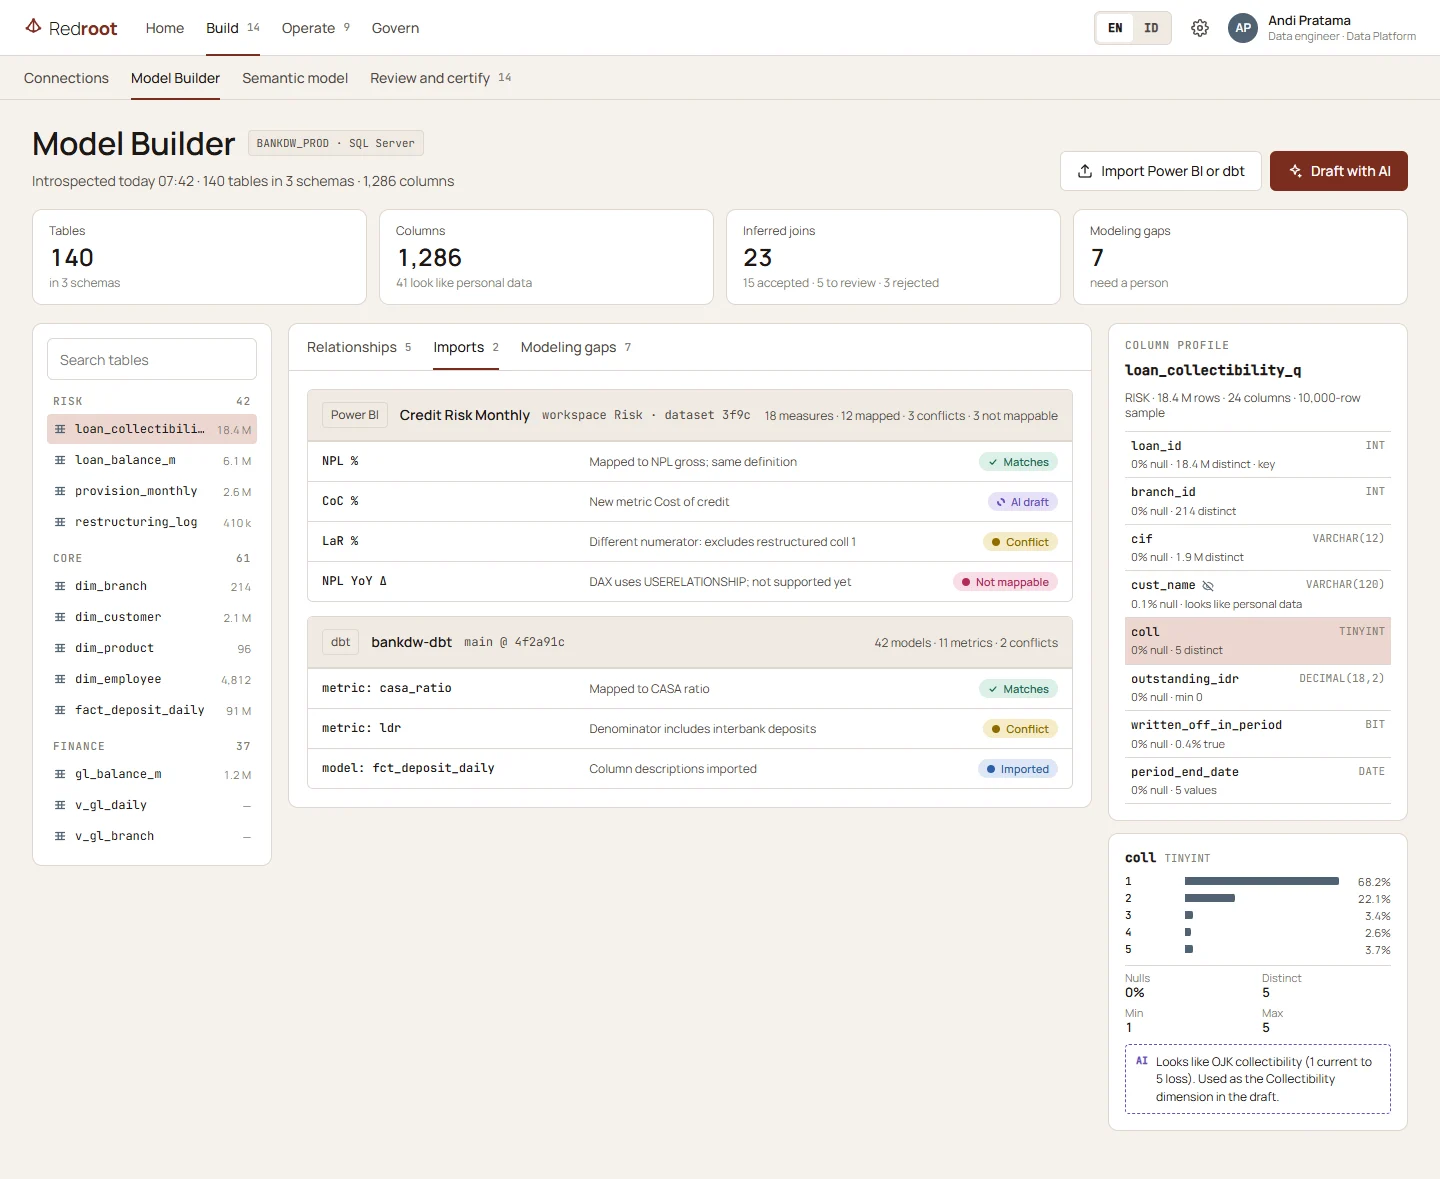Screen dimensions: 1440x1179
Task: Click AI draft badge on CoC % row
Action: coord(1022,502)
